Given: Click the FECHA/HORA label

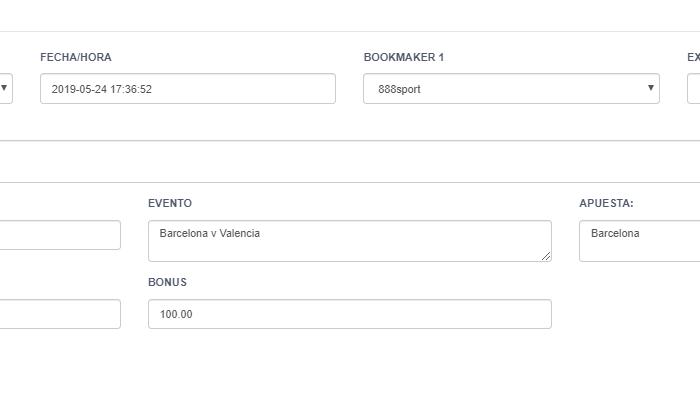Looking at the screenshot, I should pos(76,57).
